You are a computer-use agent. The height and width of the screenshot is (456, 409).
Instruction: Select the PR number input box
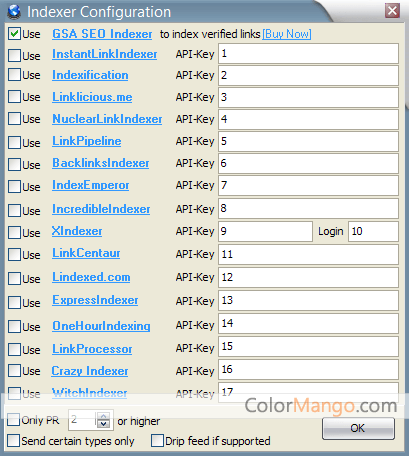tap(83, 420)
